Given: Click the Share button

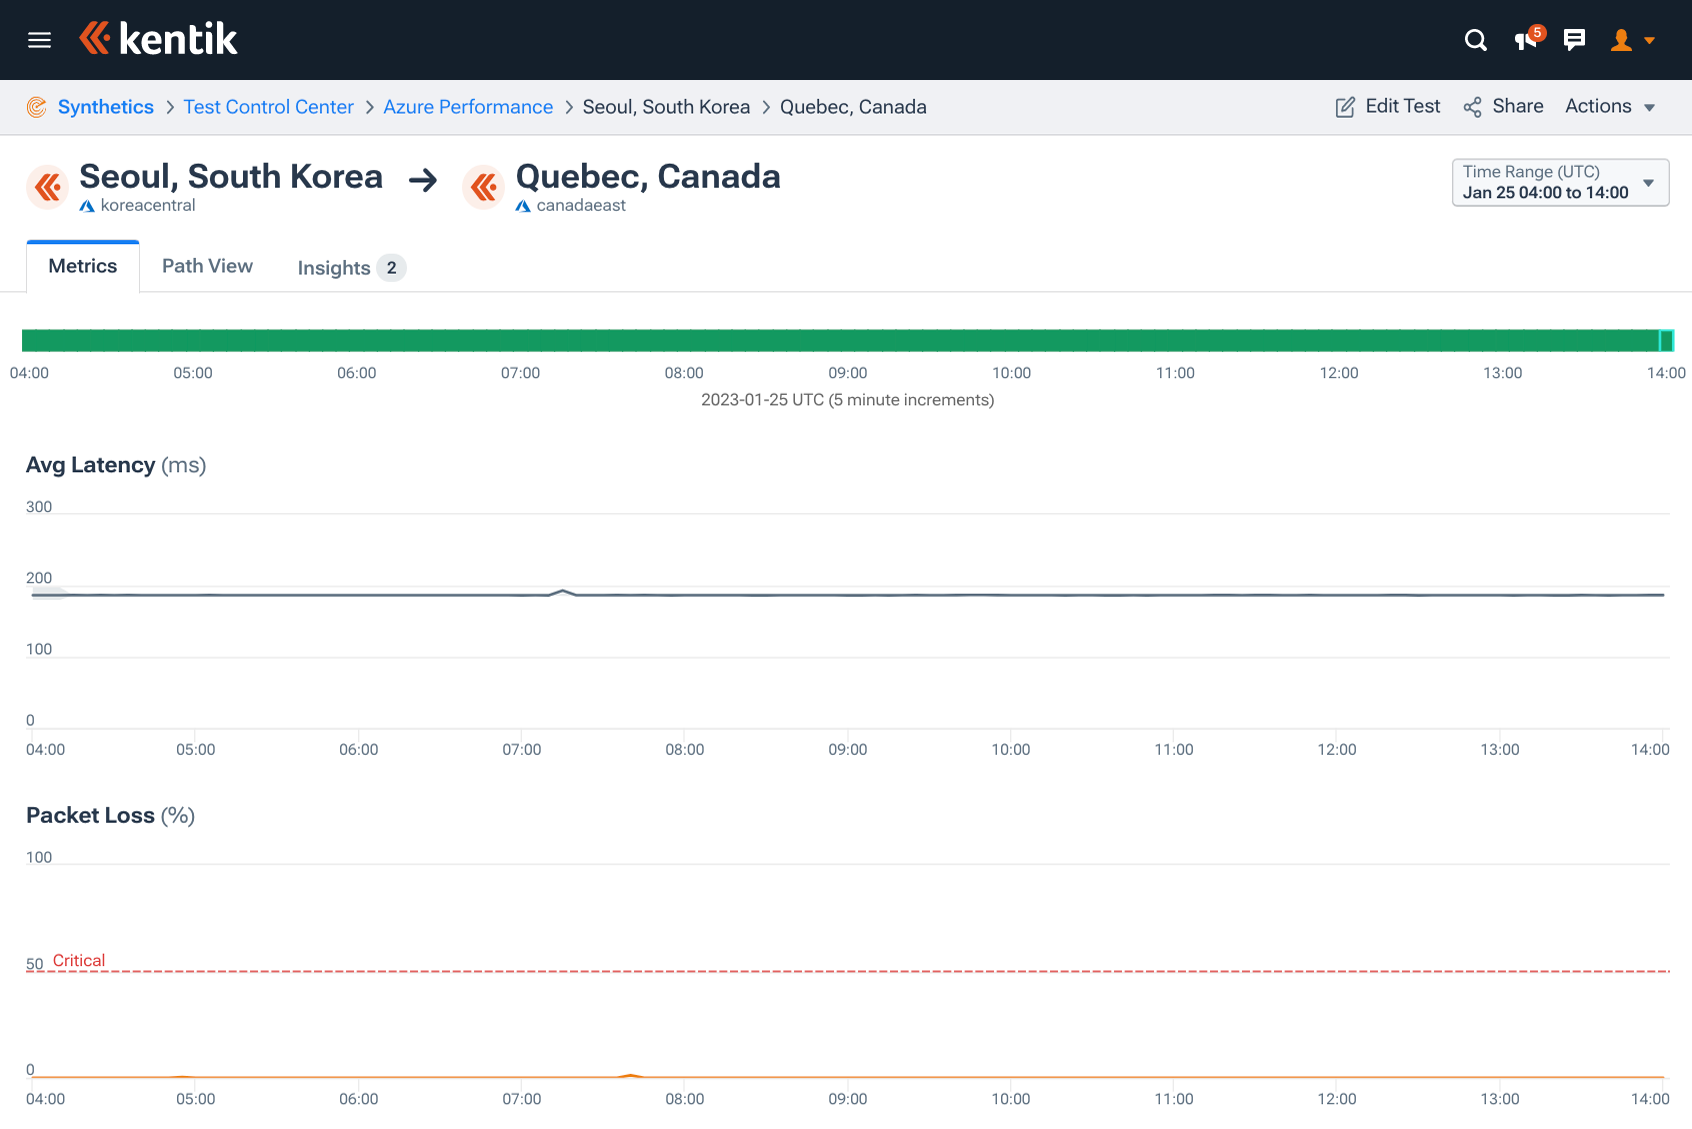Looking at the screenshot, I should coord(1503,106).
